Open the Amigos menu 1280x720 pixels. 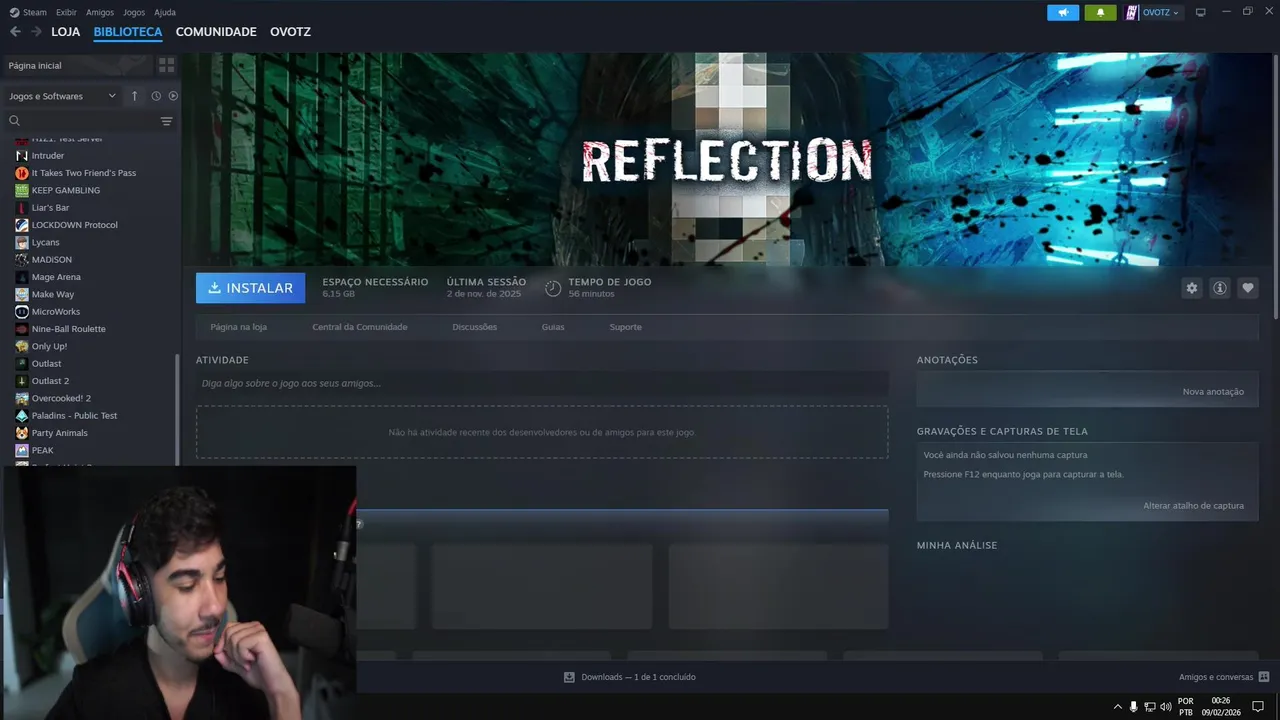100,12
